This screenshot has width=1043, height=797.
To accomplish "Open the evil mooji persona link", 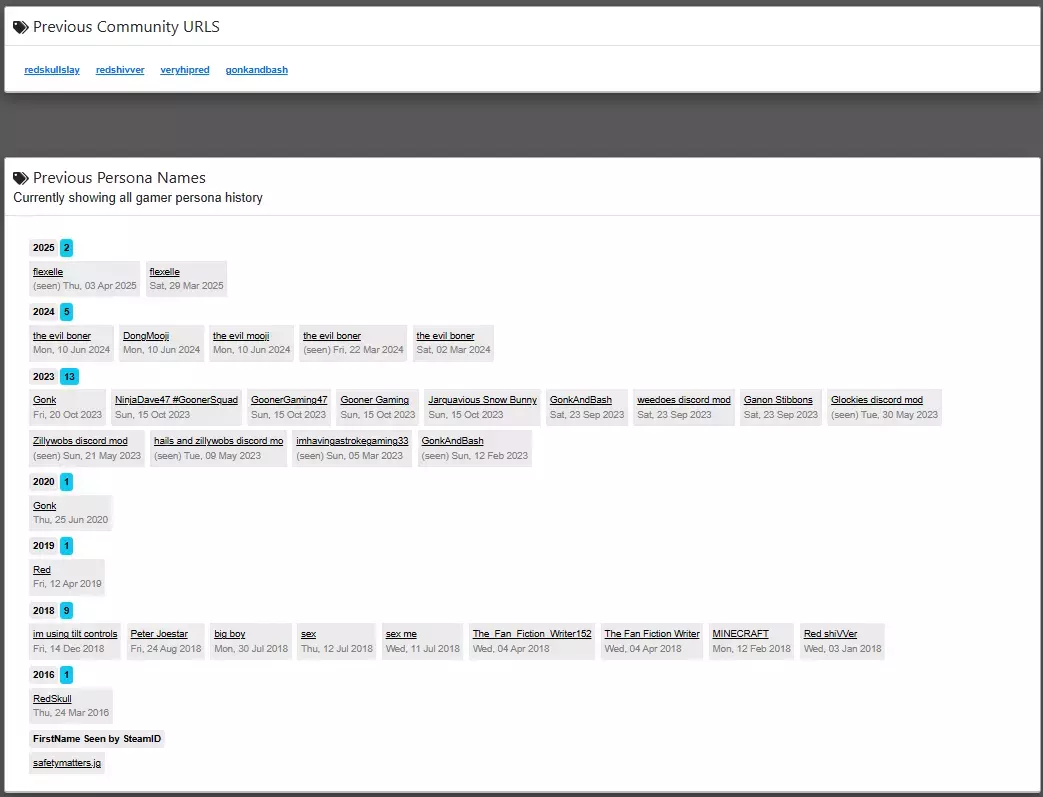I will pos(241,336).
